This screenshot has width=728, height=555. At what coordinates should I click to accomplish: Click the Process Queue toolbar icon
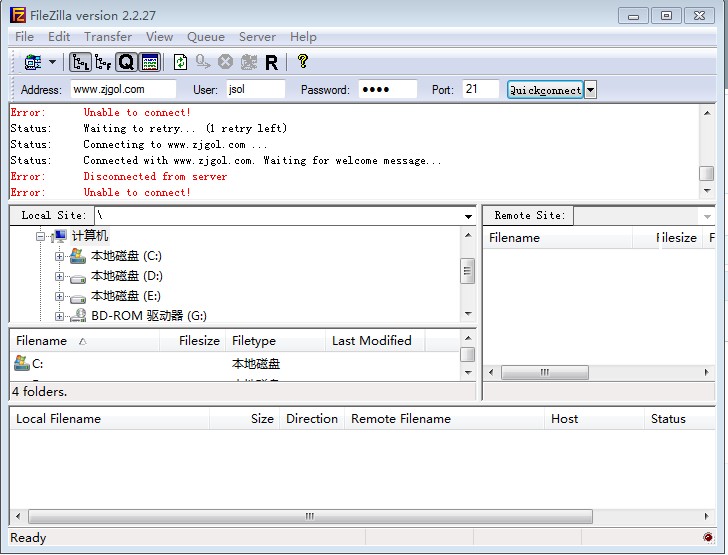tap(203, 62)
